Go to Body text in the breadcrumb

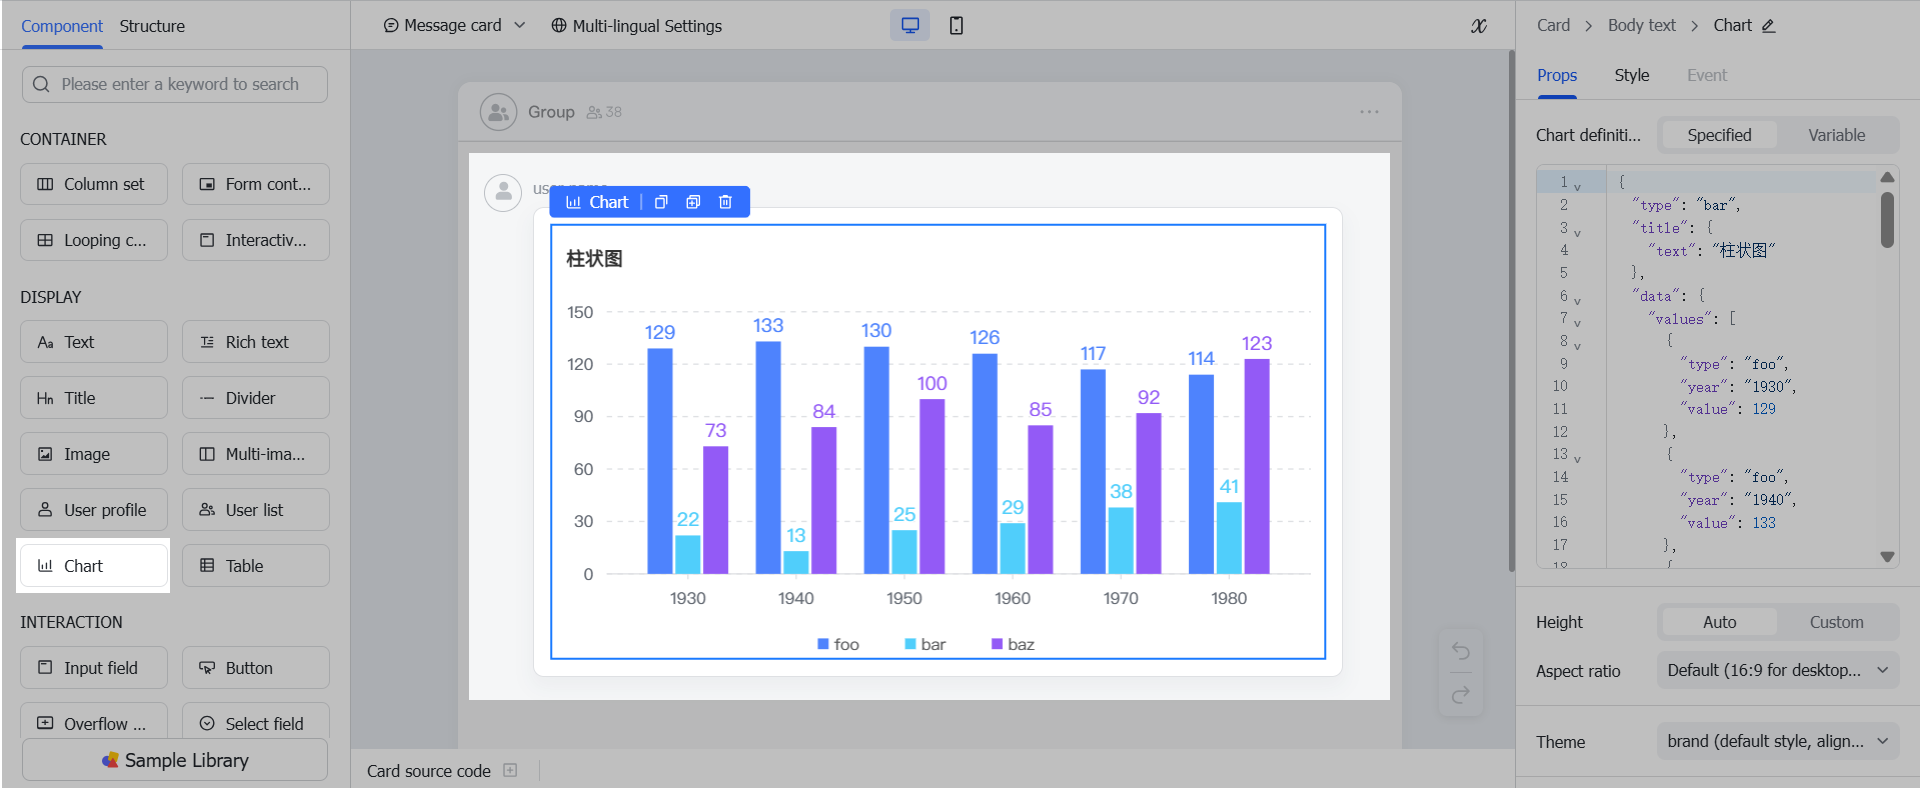point(1641,26)
